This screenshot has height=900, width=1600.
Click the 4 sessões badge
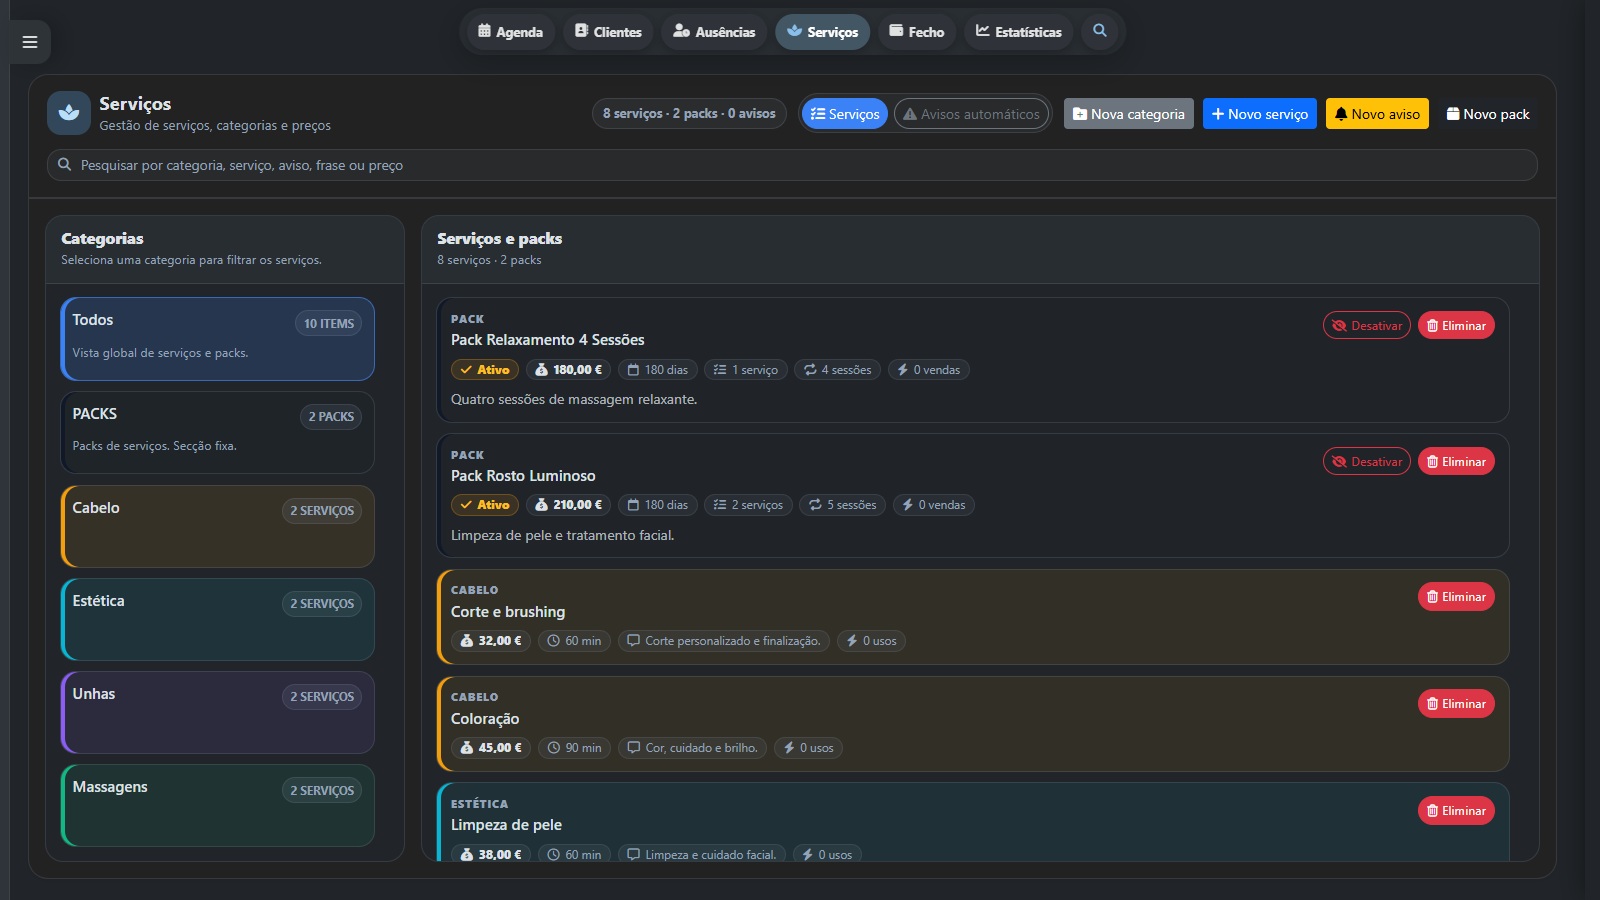(x=837, y=369)
